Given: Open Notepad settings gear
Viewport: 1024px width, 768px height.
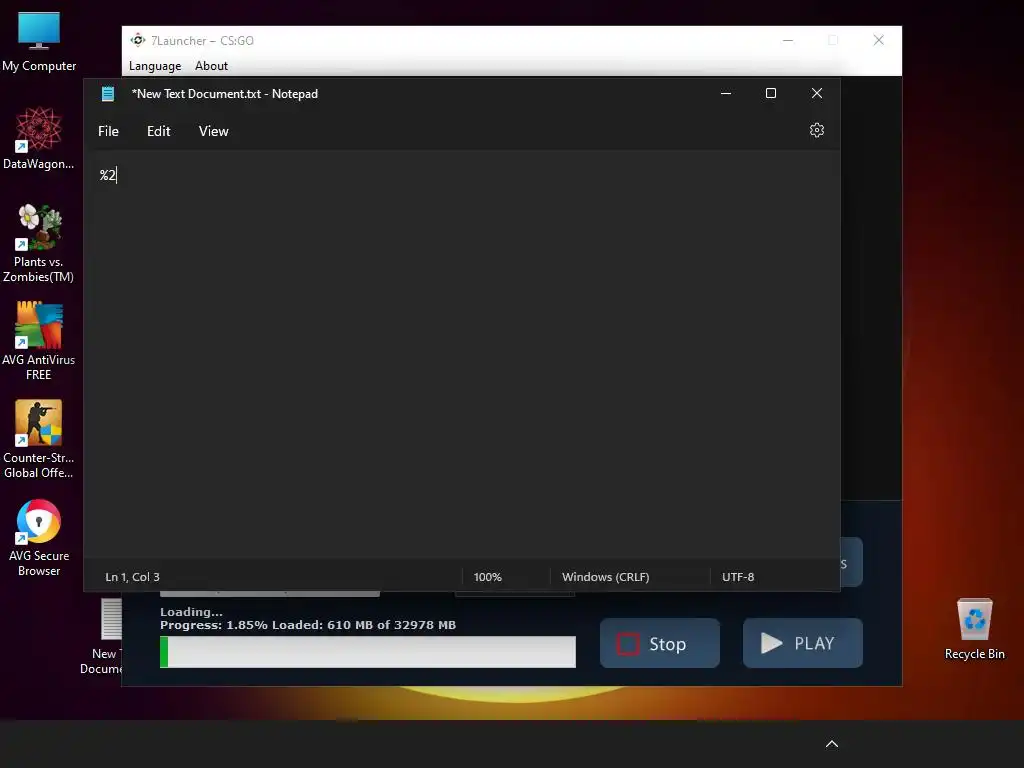Looking at the screenshot, I should point(816,131).
